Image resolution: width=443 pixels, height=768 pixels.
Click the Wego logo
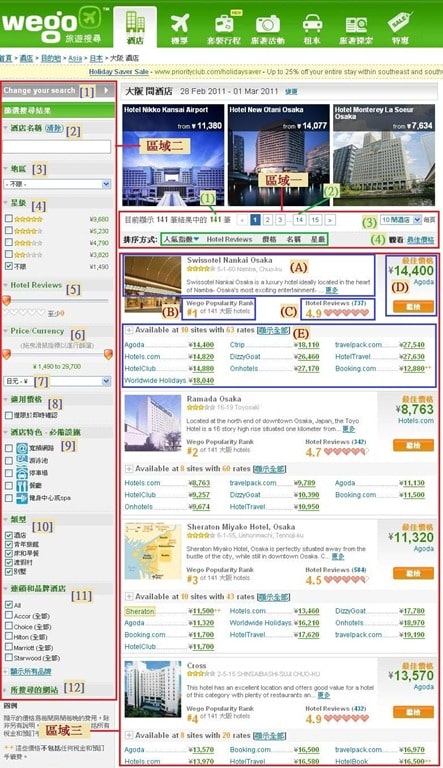click(51, 24)
